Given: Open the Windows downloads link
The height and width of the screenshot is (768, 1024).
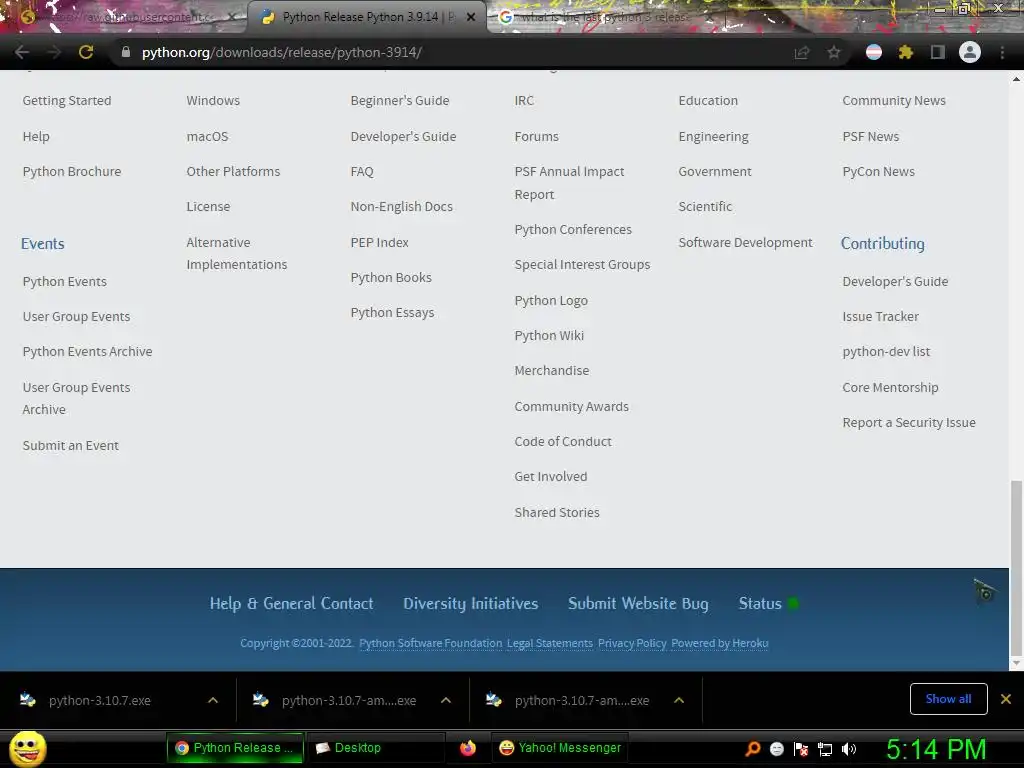Looking at the screenshot, I should point(213,101).
